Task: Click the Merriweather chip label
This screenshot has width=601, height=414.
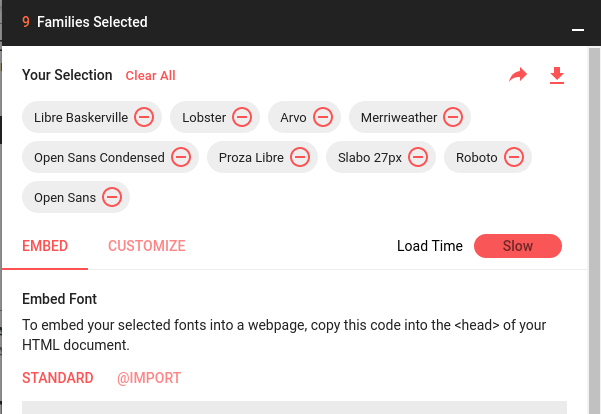Action: (399, 117)
